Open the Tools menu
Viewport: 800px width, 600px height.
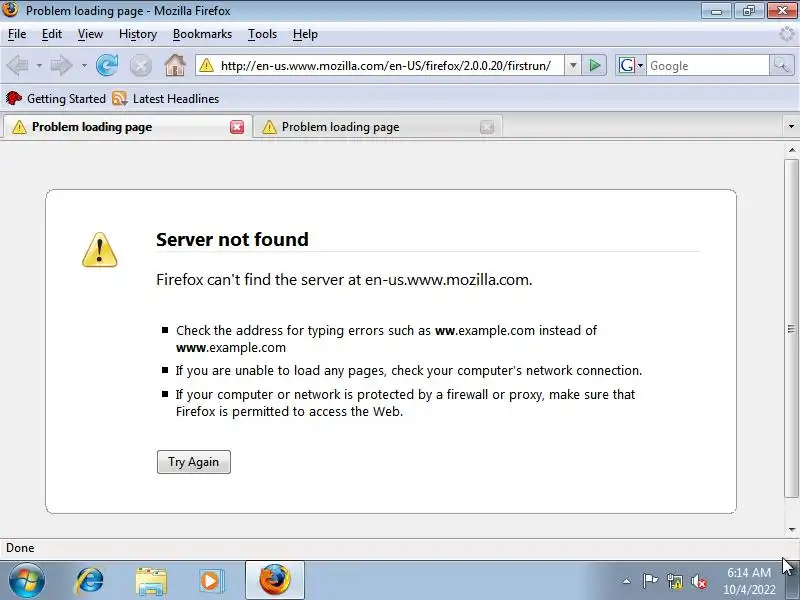point(262,34)
